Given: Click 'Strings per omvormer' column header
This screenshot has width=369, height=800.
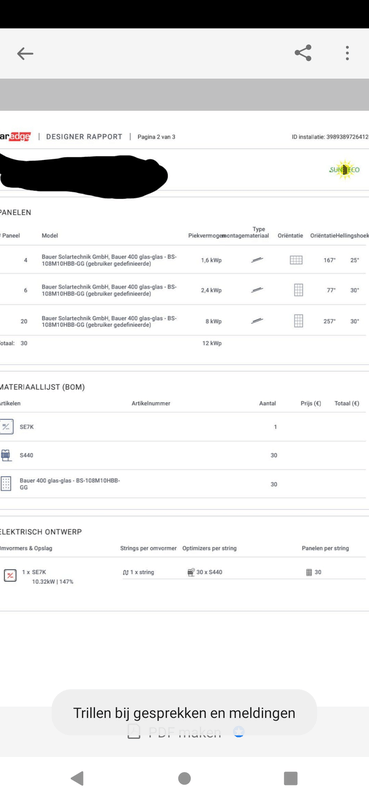Looking at the screenshot, I should 149,548.
